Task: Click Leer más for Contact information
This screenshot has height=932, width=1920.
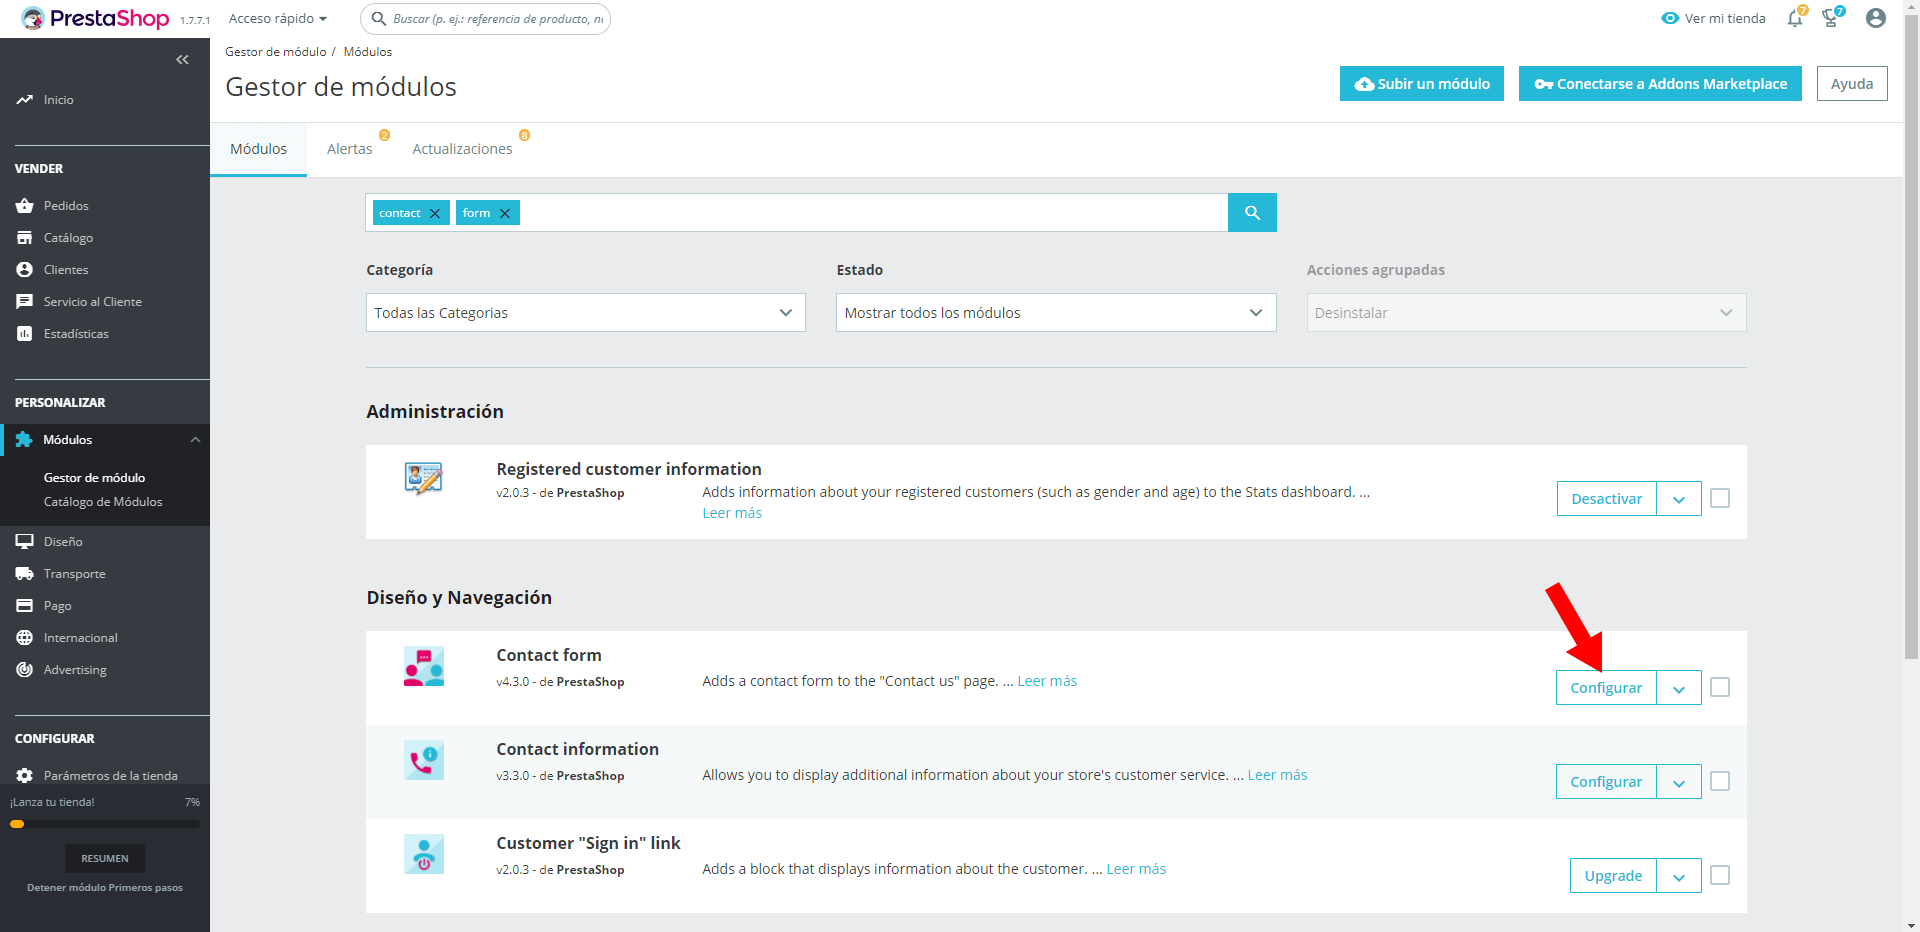Action: click(x=1277, y=775)
